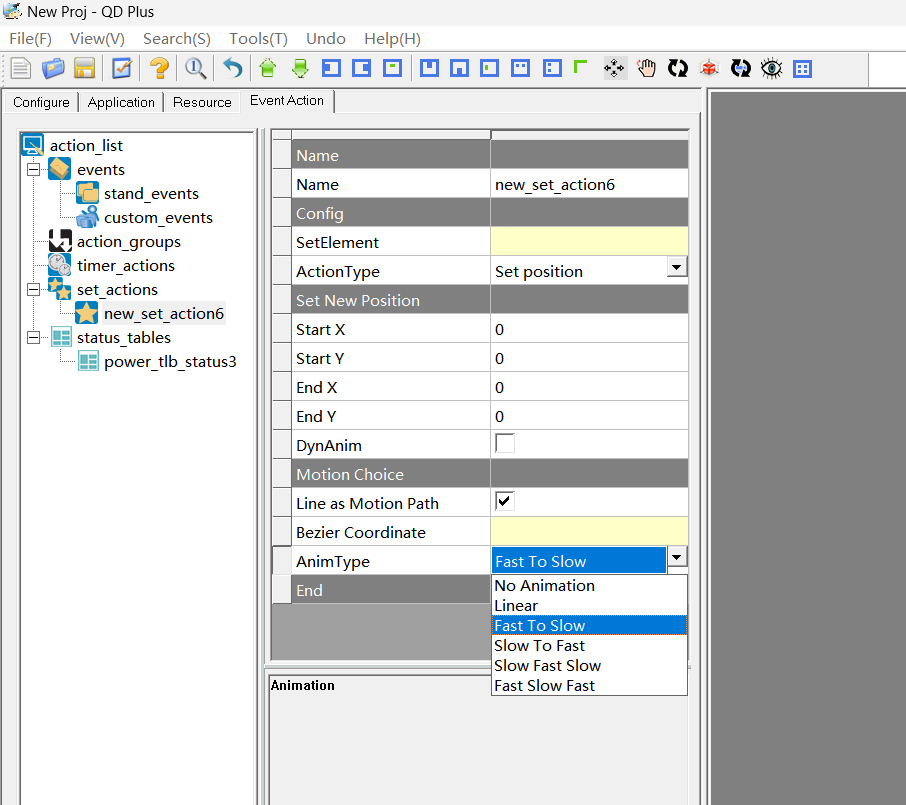Click the move four-arrows icon
Image resolution: width=906 pixels, height=805 pixels.
614,68
